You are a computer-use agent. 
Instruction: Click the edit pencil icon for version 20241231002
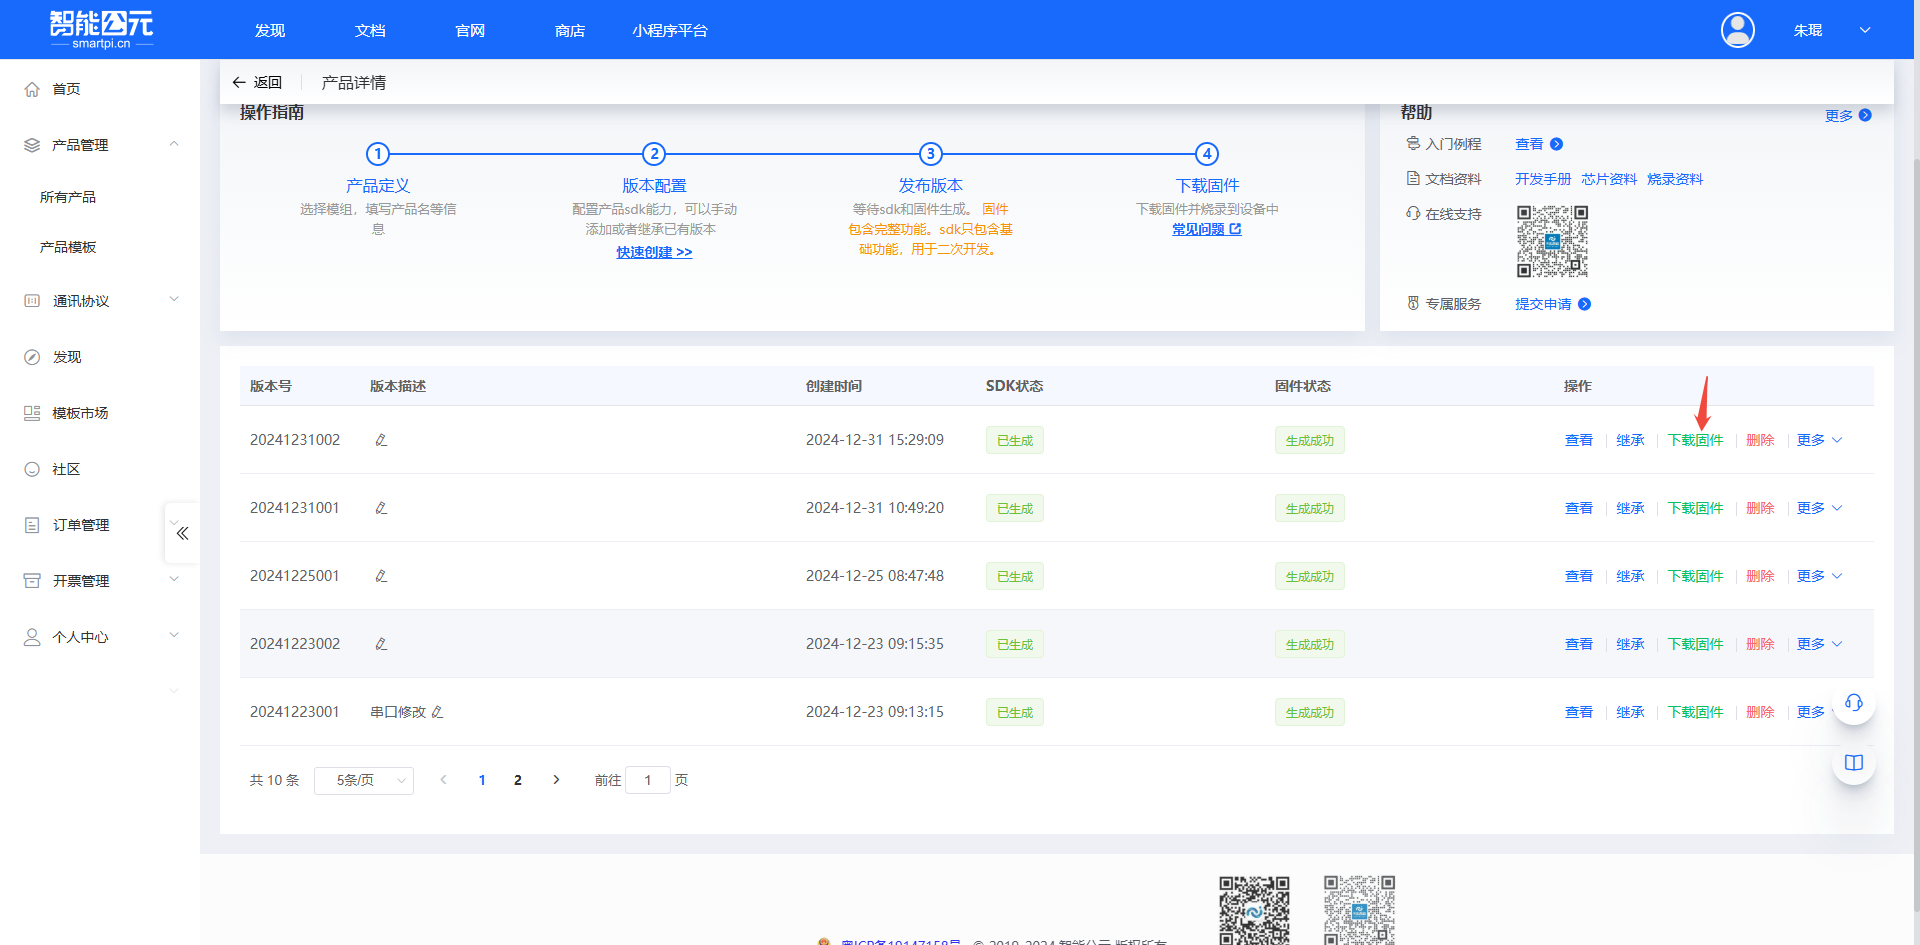[381, 440]
